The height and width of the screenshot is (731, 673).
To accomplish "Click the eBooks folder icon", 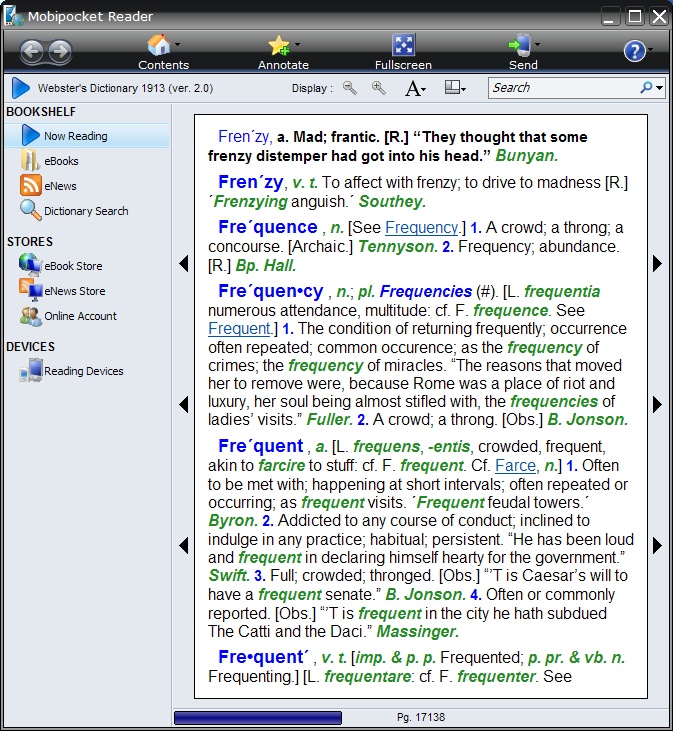I will (30, 160).
